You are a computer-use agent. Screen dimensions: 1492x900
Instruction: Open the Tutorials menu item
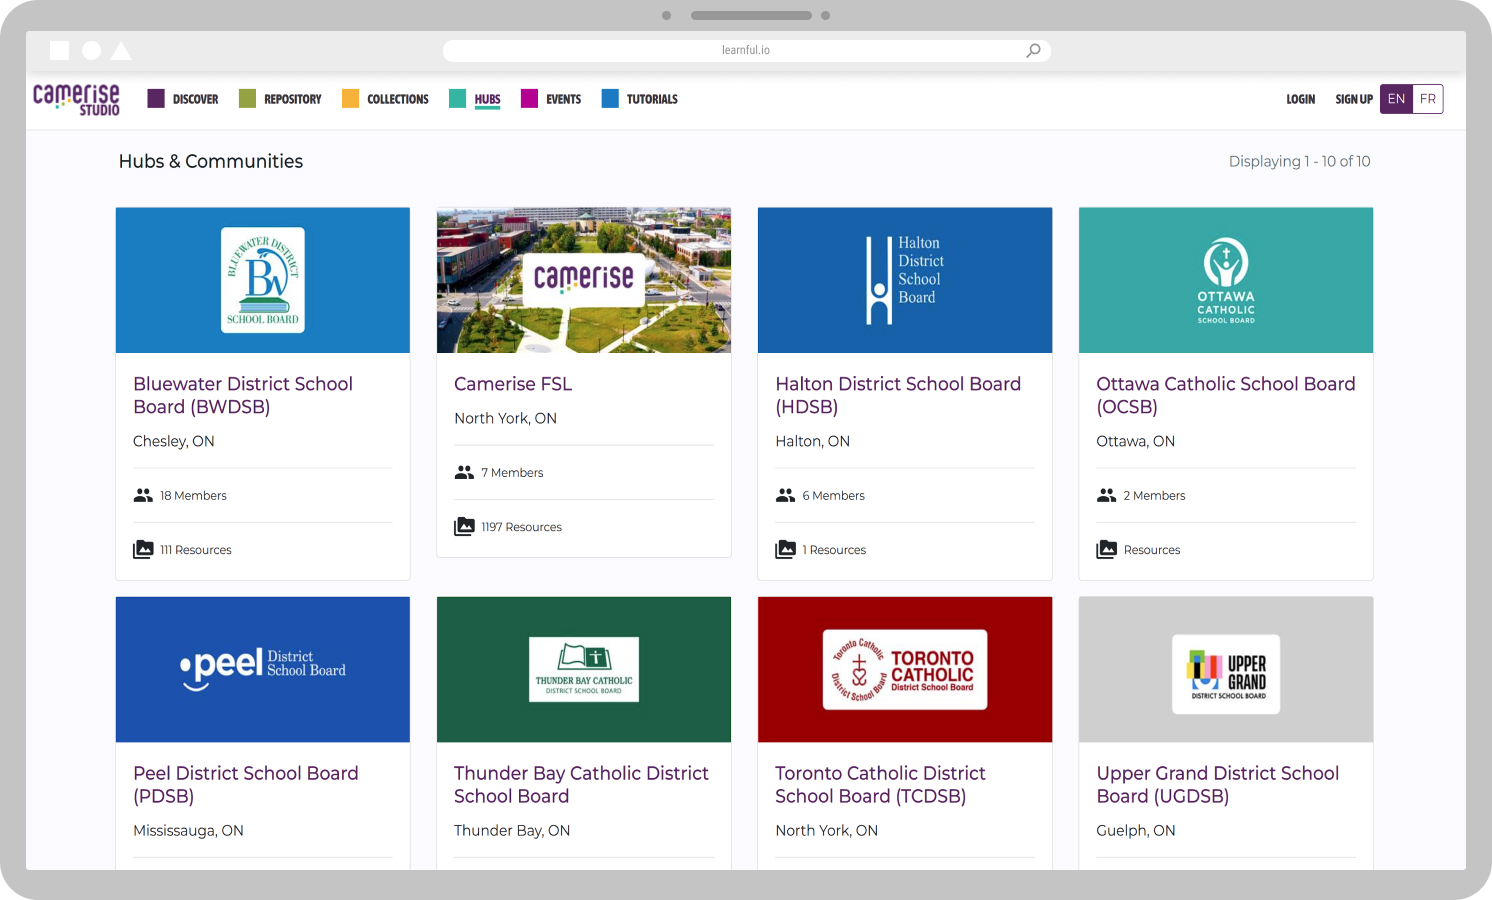click(x=652, y=99)
